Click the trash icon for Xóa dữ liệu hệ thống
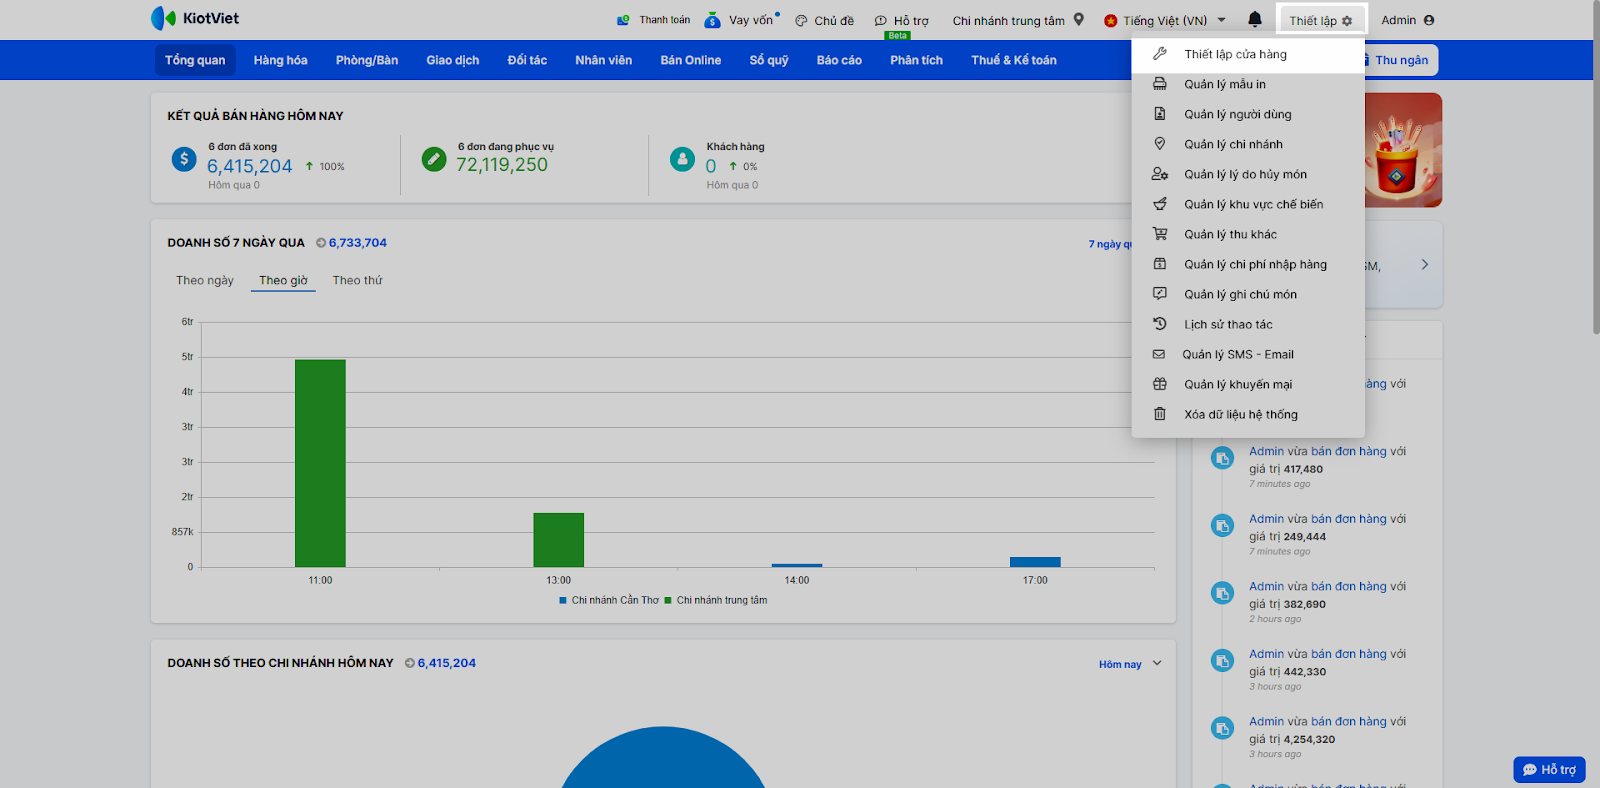Screen dimensions: 1600x788 (x=1160, y=414)
